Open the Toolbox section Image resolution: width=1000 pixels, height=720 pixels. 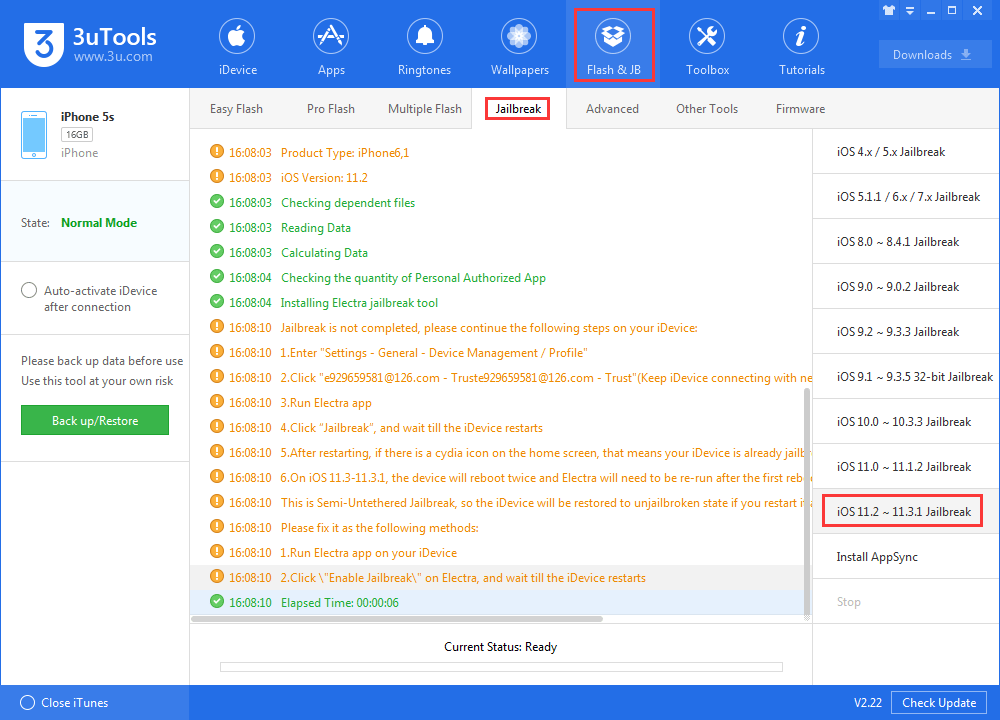tap(707, 46)
